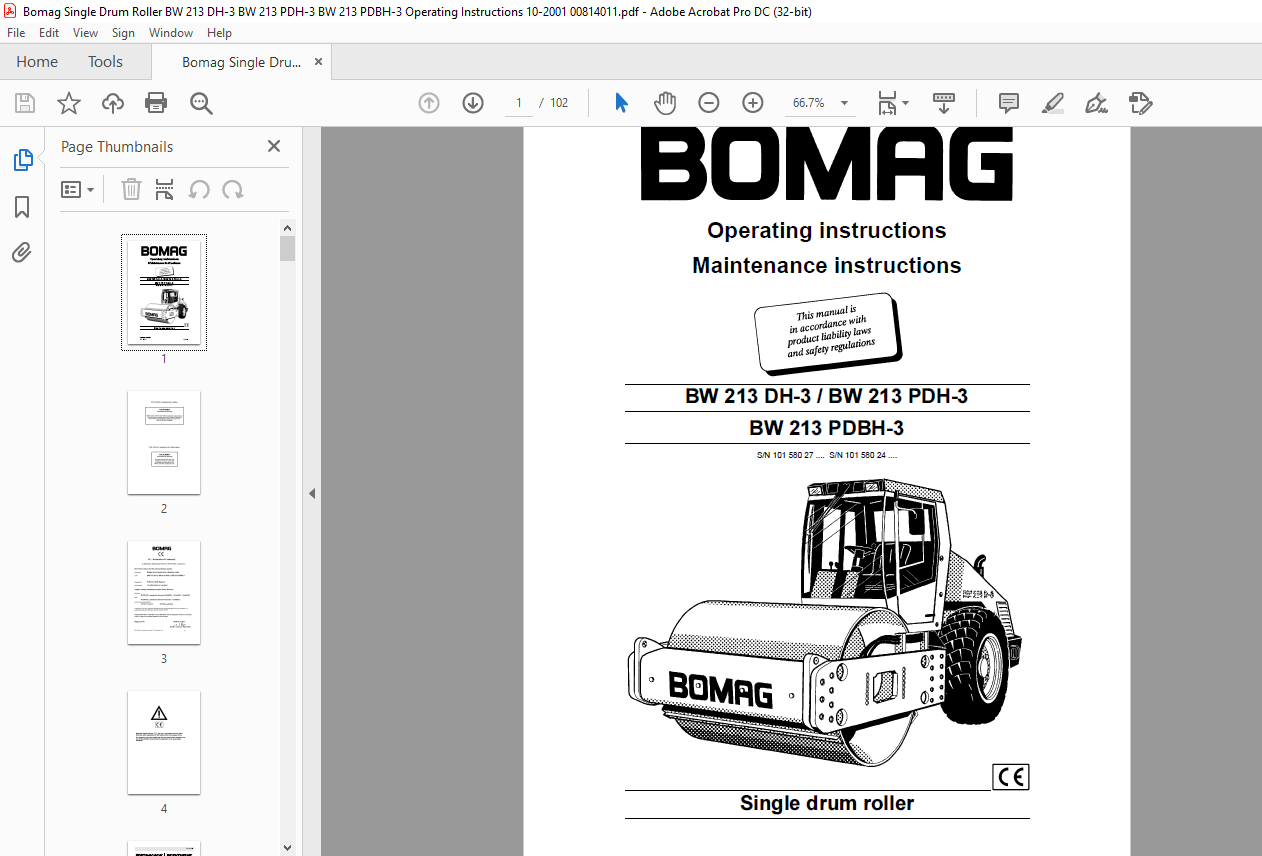Insert pages with the thumbnail panel icon
The height and width of the screenshot is (856, 1262).
[165, 189]
